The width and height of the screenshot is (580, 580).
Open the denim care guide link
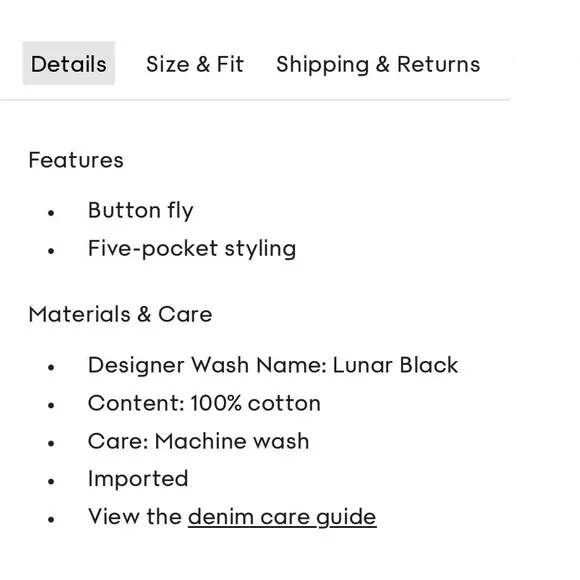click(282, 516)
